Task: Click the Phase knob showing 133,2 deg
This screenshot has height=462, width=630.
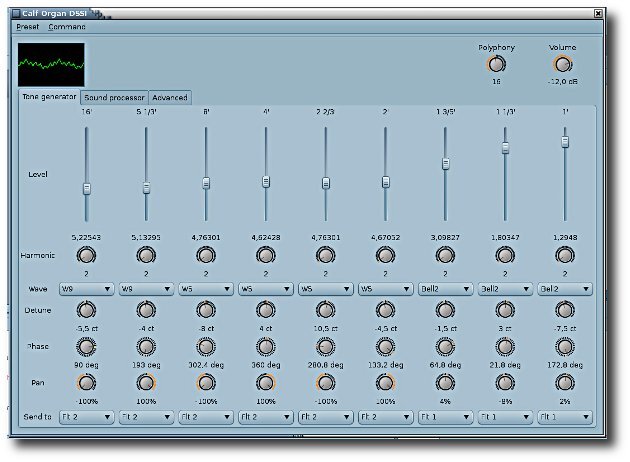Action: point(385,347)
